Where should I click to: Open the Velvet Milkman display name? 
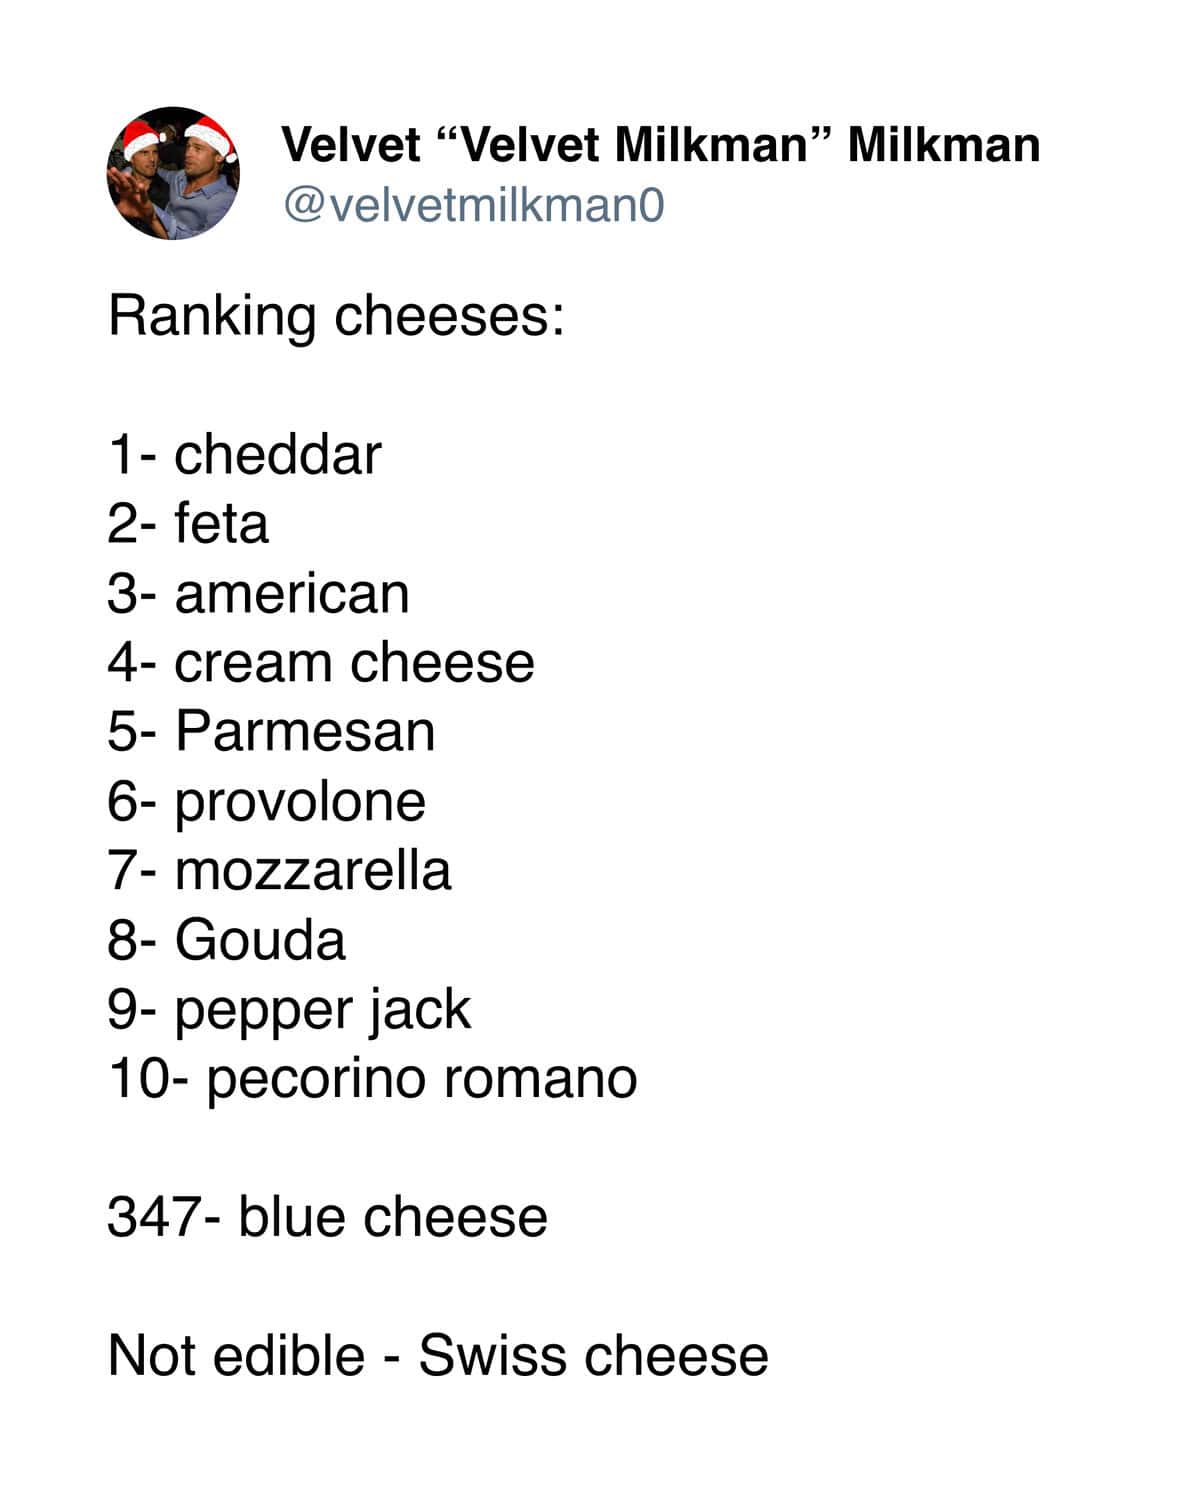point(660,145)
